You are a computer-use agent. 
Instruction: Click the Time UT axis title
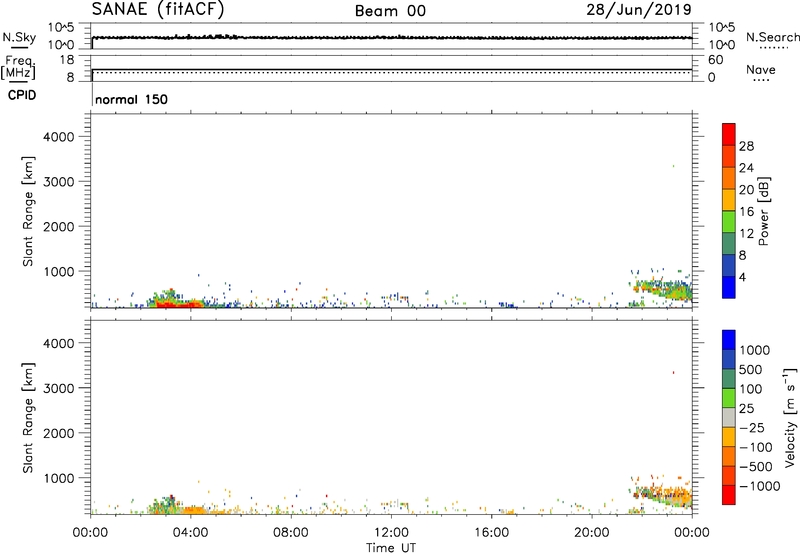(x=391, y=548)
